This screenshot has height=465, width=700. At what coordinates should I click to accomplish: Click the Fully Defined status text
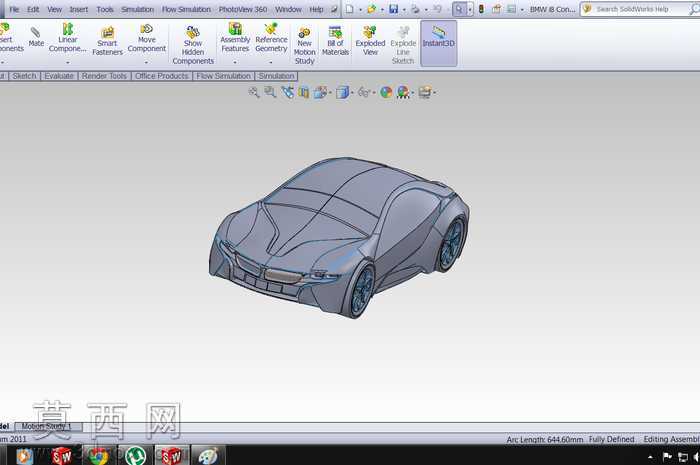(x=611, y=440)
